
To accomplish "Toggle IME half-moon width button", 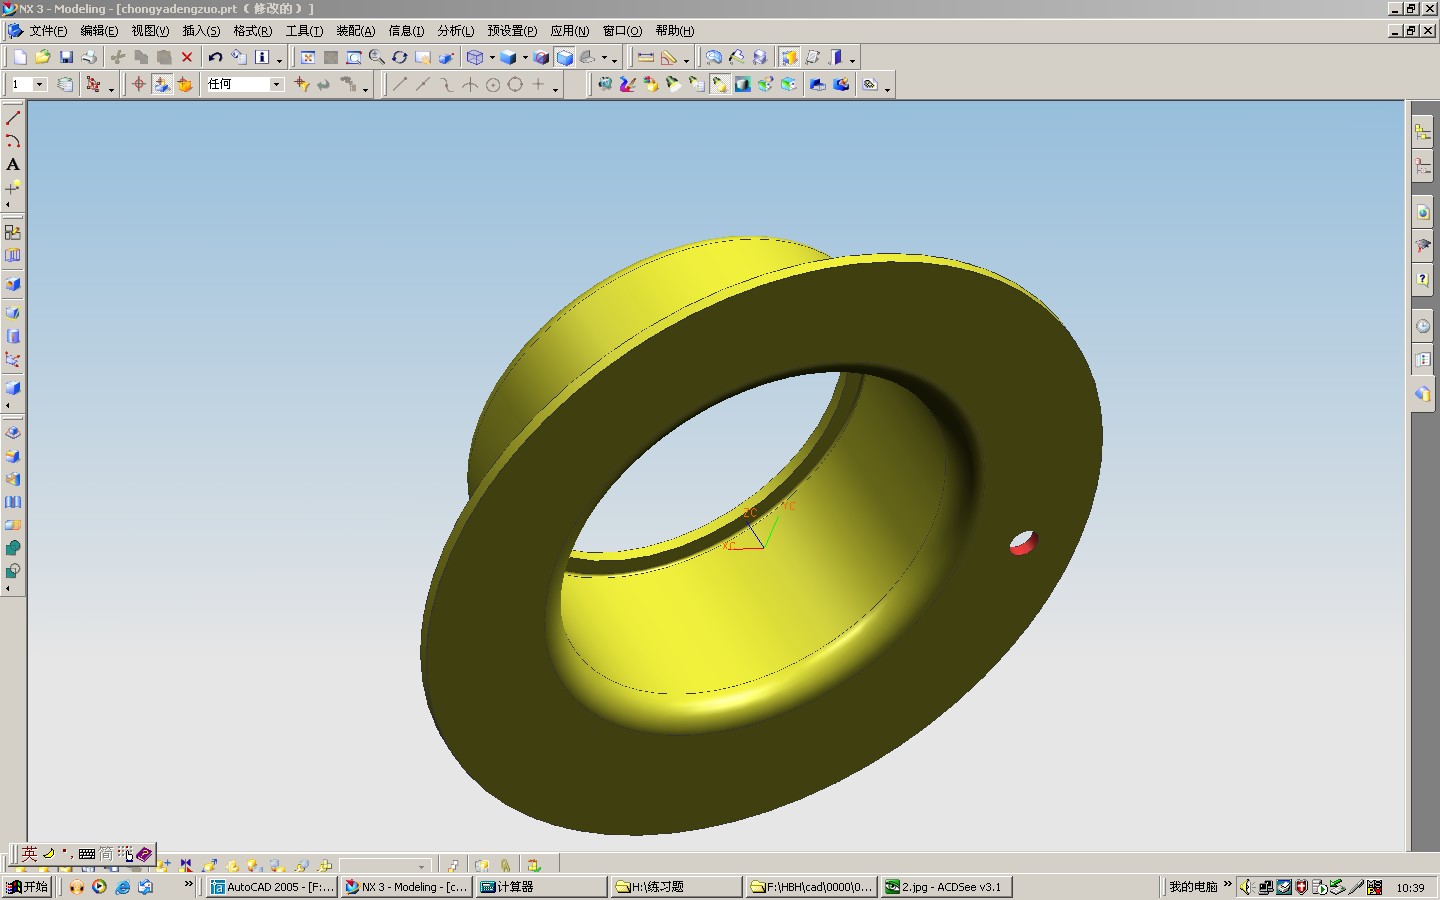I will coord(48,854).
